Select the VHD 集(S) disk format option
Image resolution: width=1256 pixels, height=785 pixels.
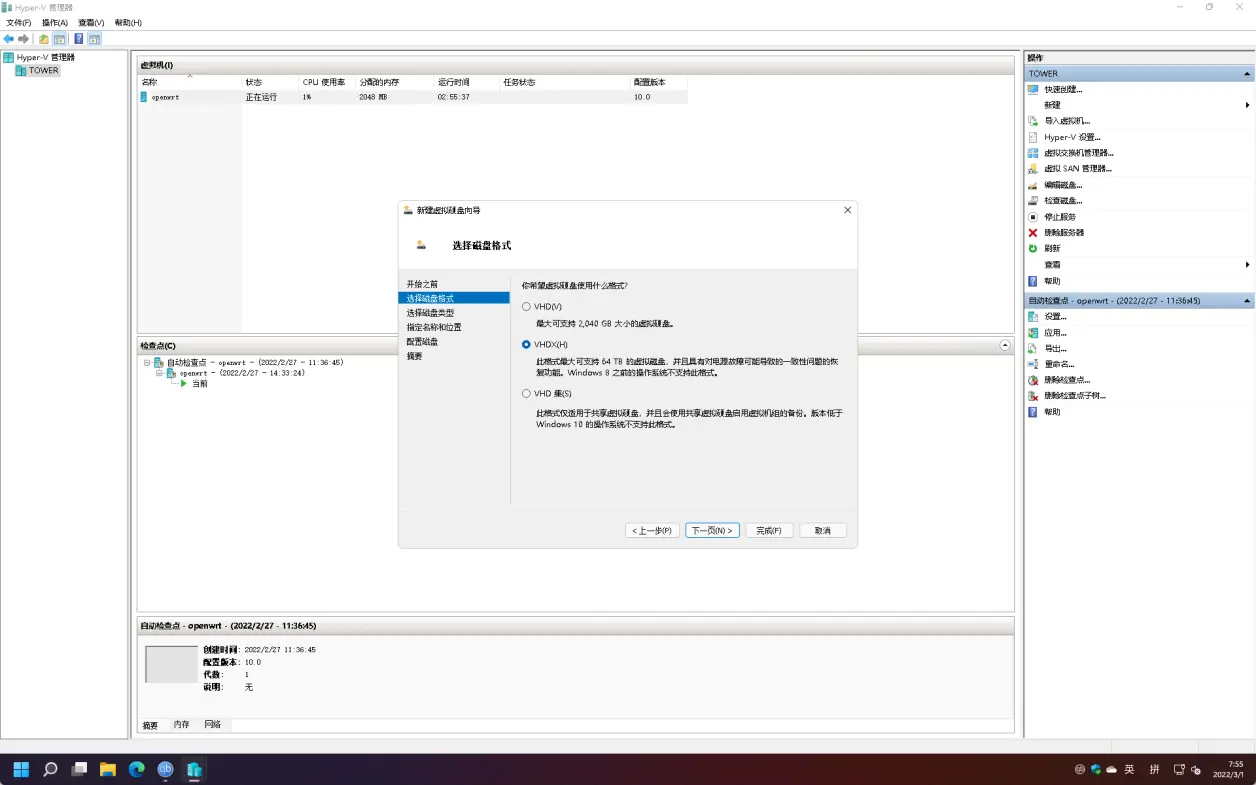526,394
